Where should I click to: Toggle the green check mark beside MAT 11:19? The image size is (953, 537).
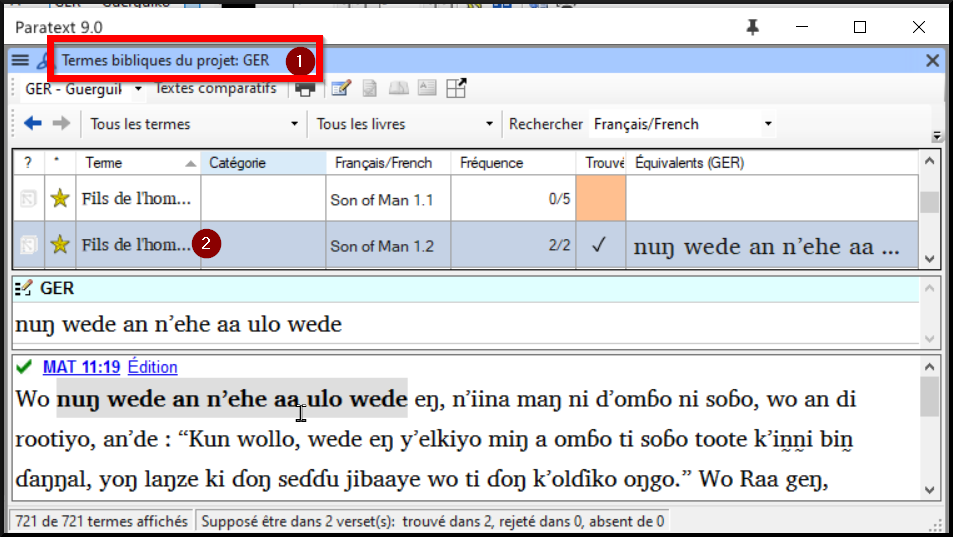(24, 367)
